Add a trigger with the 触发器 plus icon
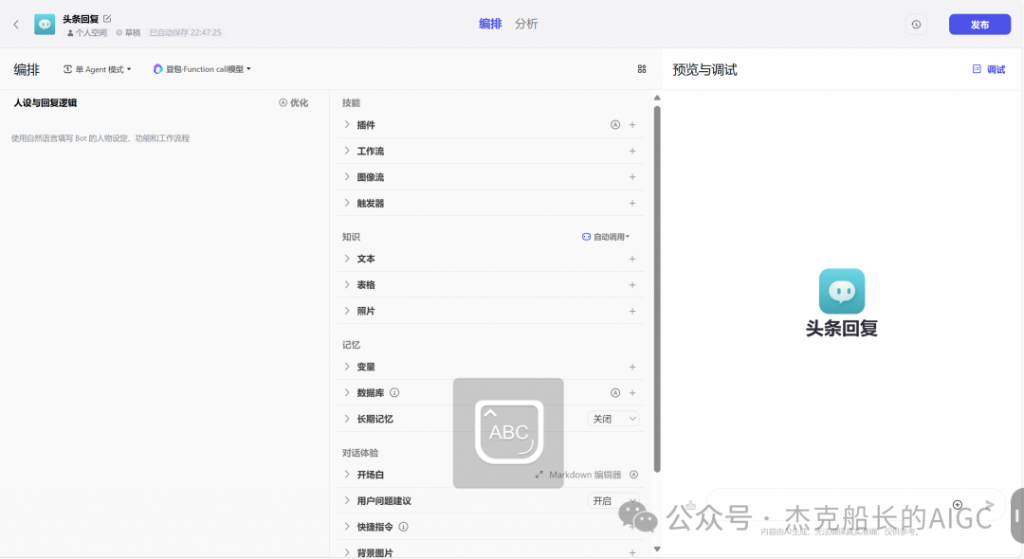 click(632, 203)
